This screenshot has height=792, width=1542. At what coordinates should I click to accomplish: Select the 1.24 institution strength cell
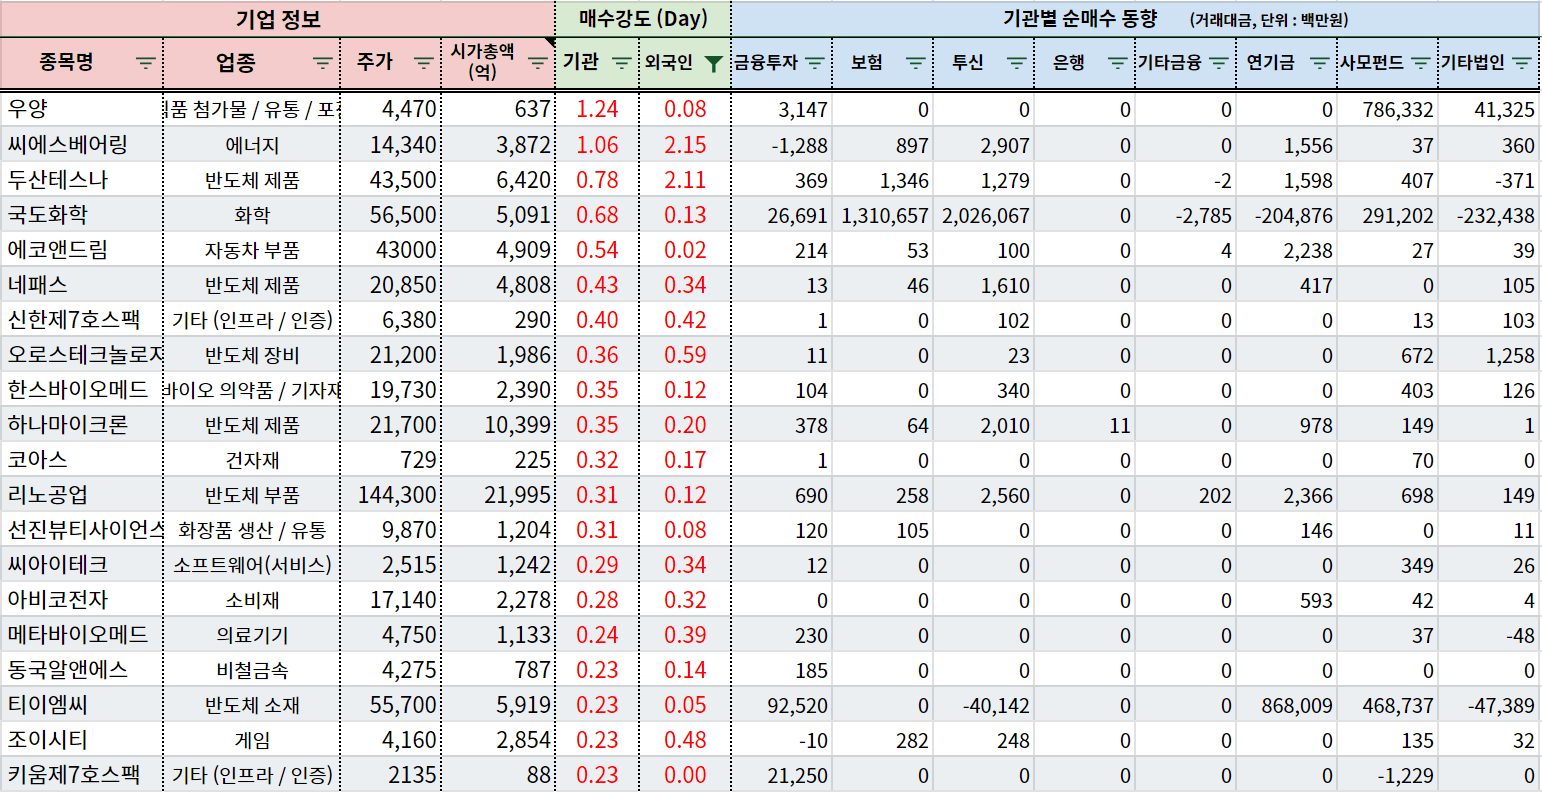(x=597, y=109)
